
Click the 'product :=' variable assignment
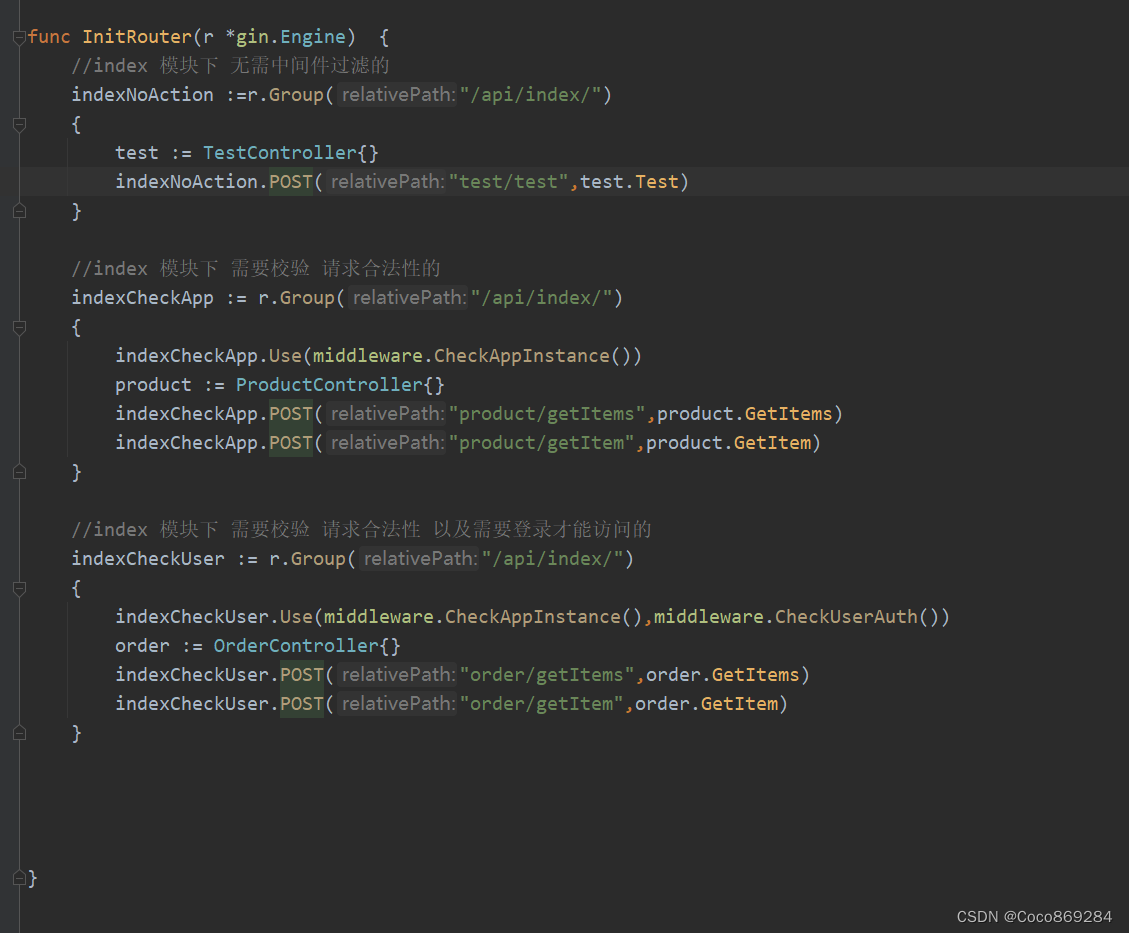pos(170,384)
